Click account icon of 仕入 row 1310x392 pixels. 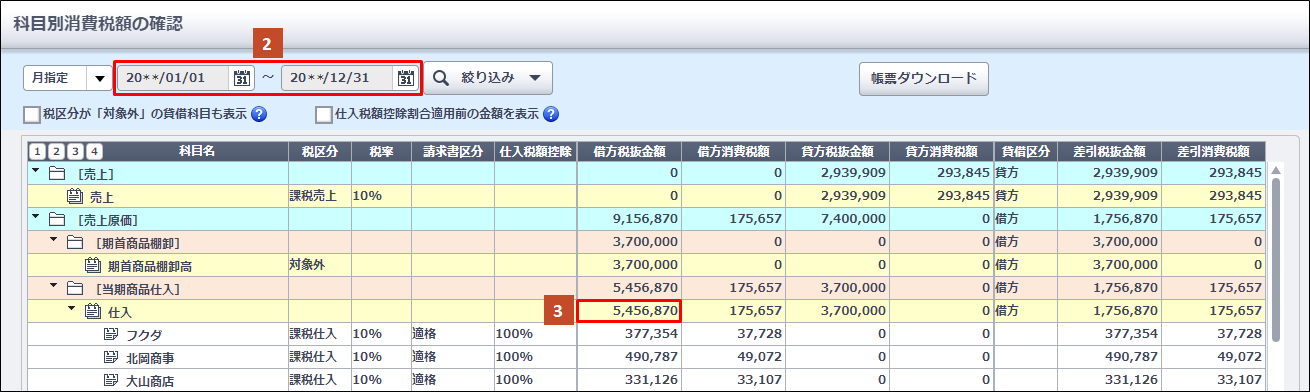(92, 311)
